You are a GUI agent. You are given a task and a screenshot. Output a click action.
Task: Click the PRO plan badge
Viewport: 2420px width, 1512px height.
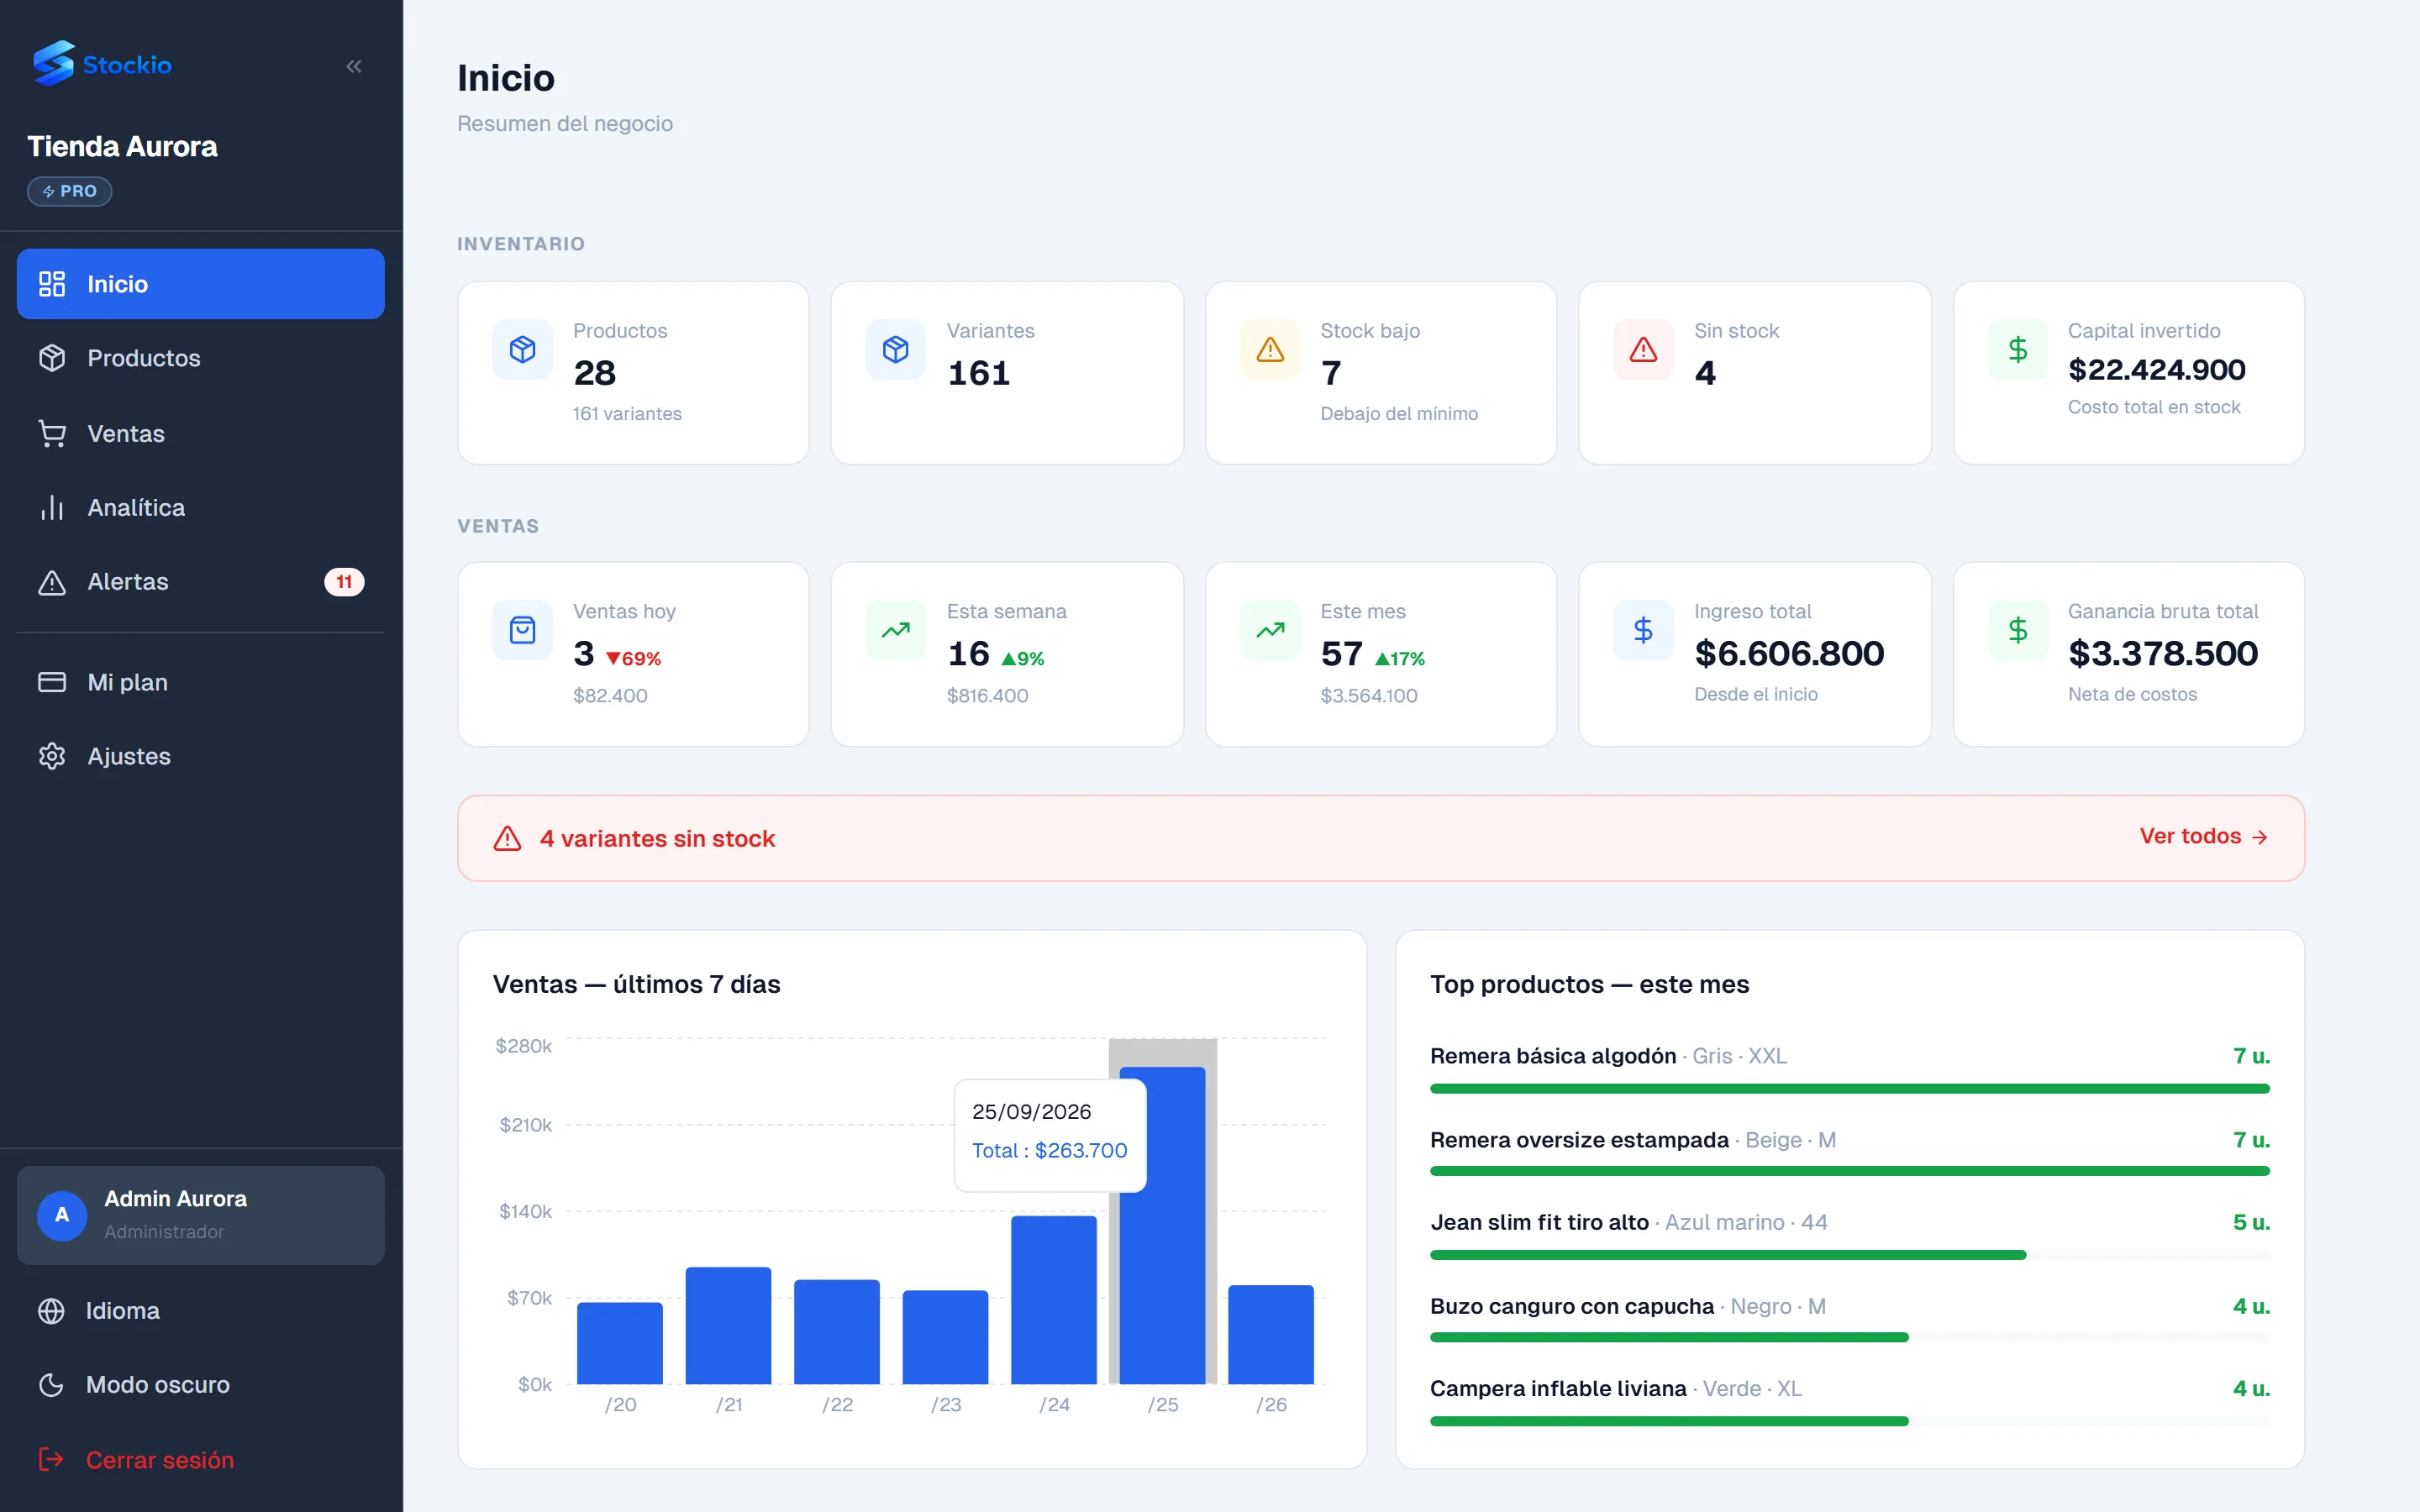click(x=70, y=191)
